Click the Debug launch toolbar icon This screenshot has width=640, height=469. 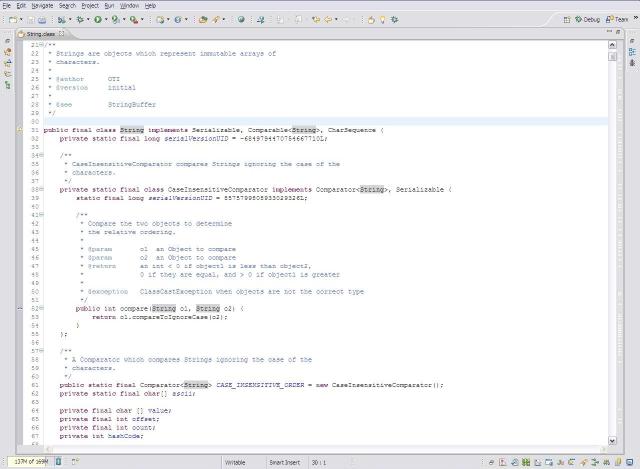point(78,19)
